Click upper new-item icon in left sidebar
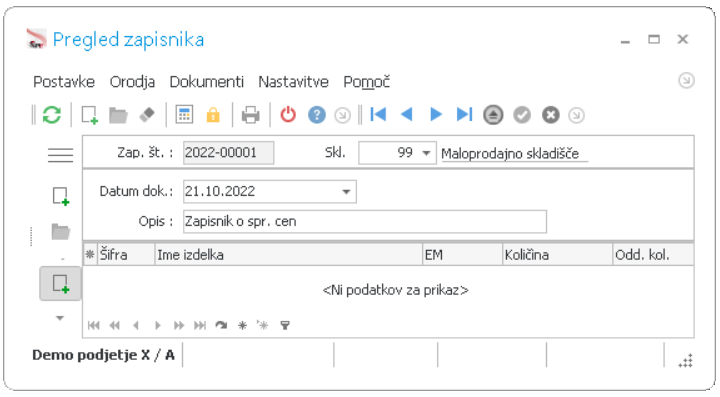The height and width of the screenshot is (397, 720). pos(61,196)
